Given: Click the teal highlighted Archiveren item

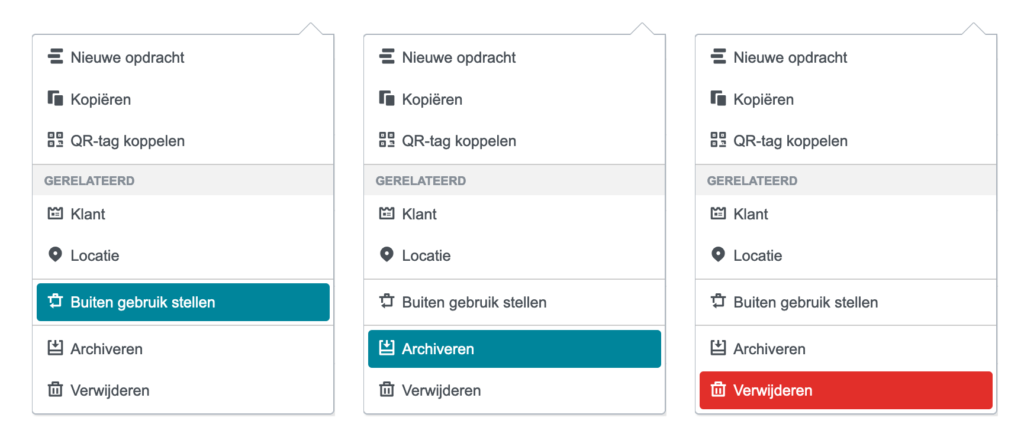Looking at the screenshot, I should (x=514, y=349).
